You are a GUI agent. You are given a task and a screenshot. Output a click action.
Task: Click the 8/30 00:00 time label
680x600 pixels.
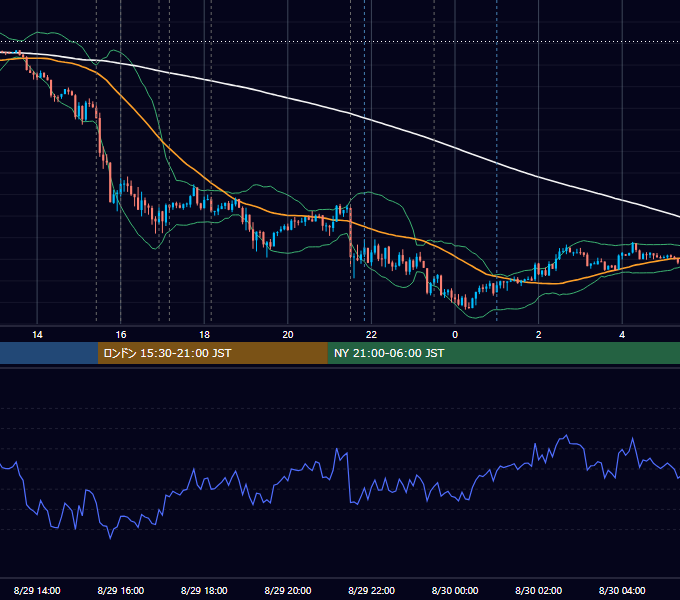click(455, 590)
